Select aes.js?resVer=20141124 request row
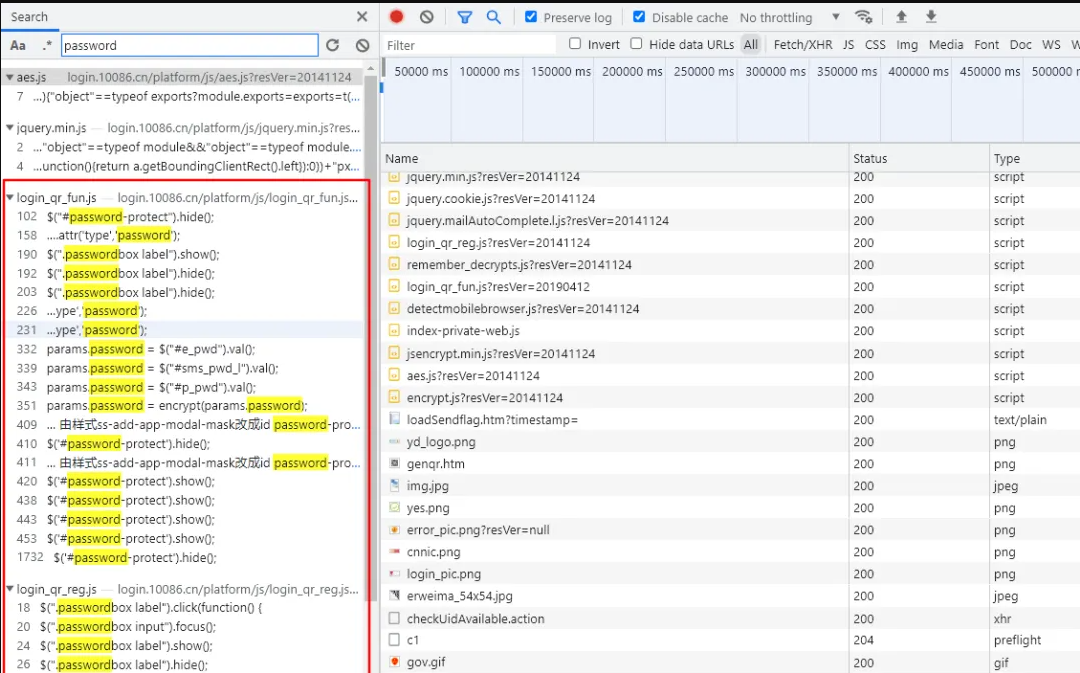 (x=473, y=375)
